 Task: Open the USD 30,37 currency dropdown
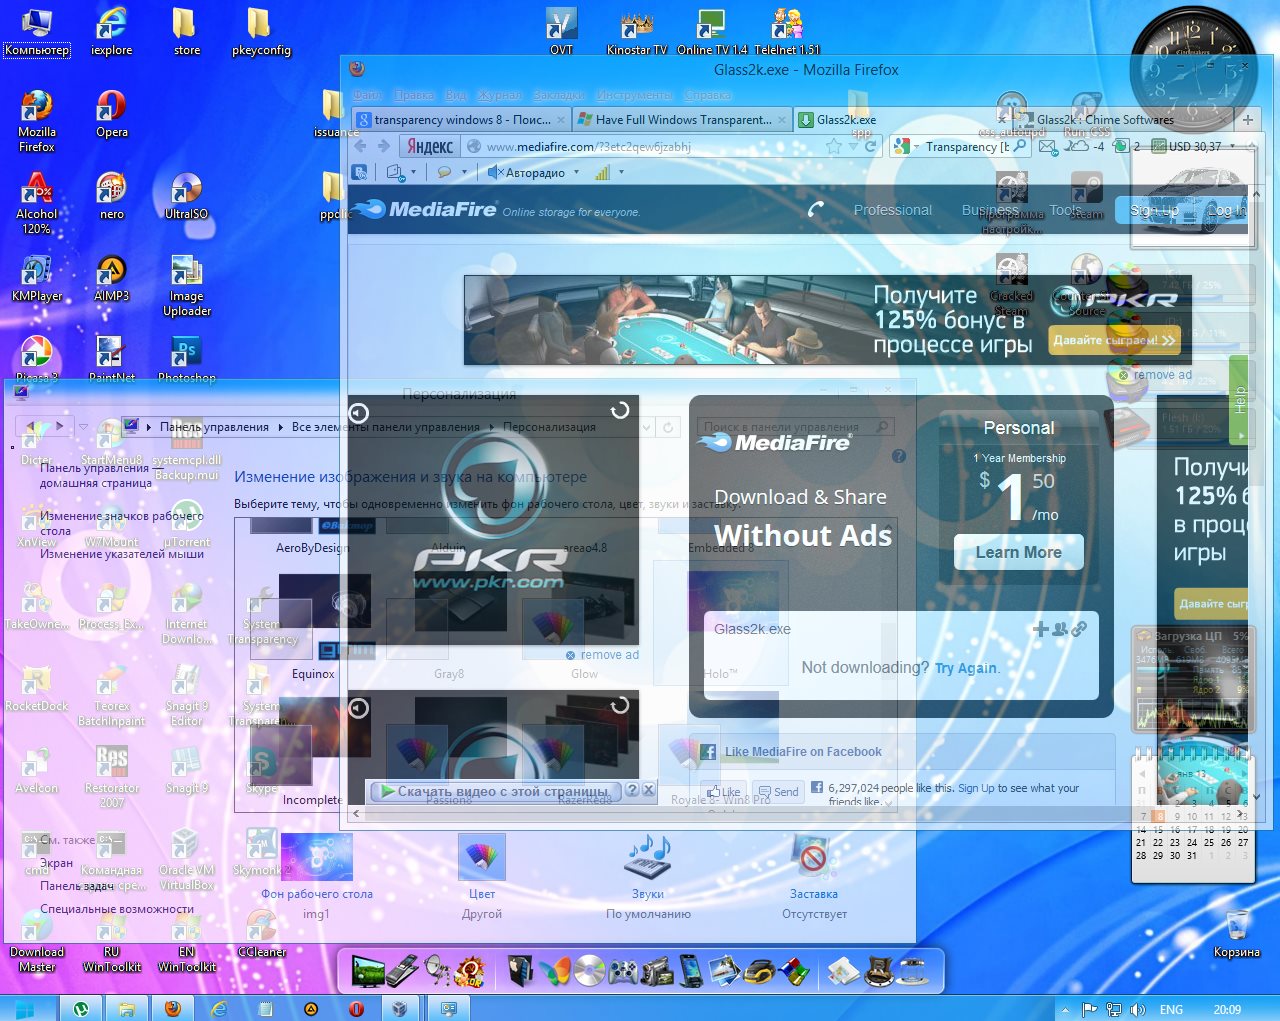click(1232, 146)
